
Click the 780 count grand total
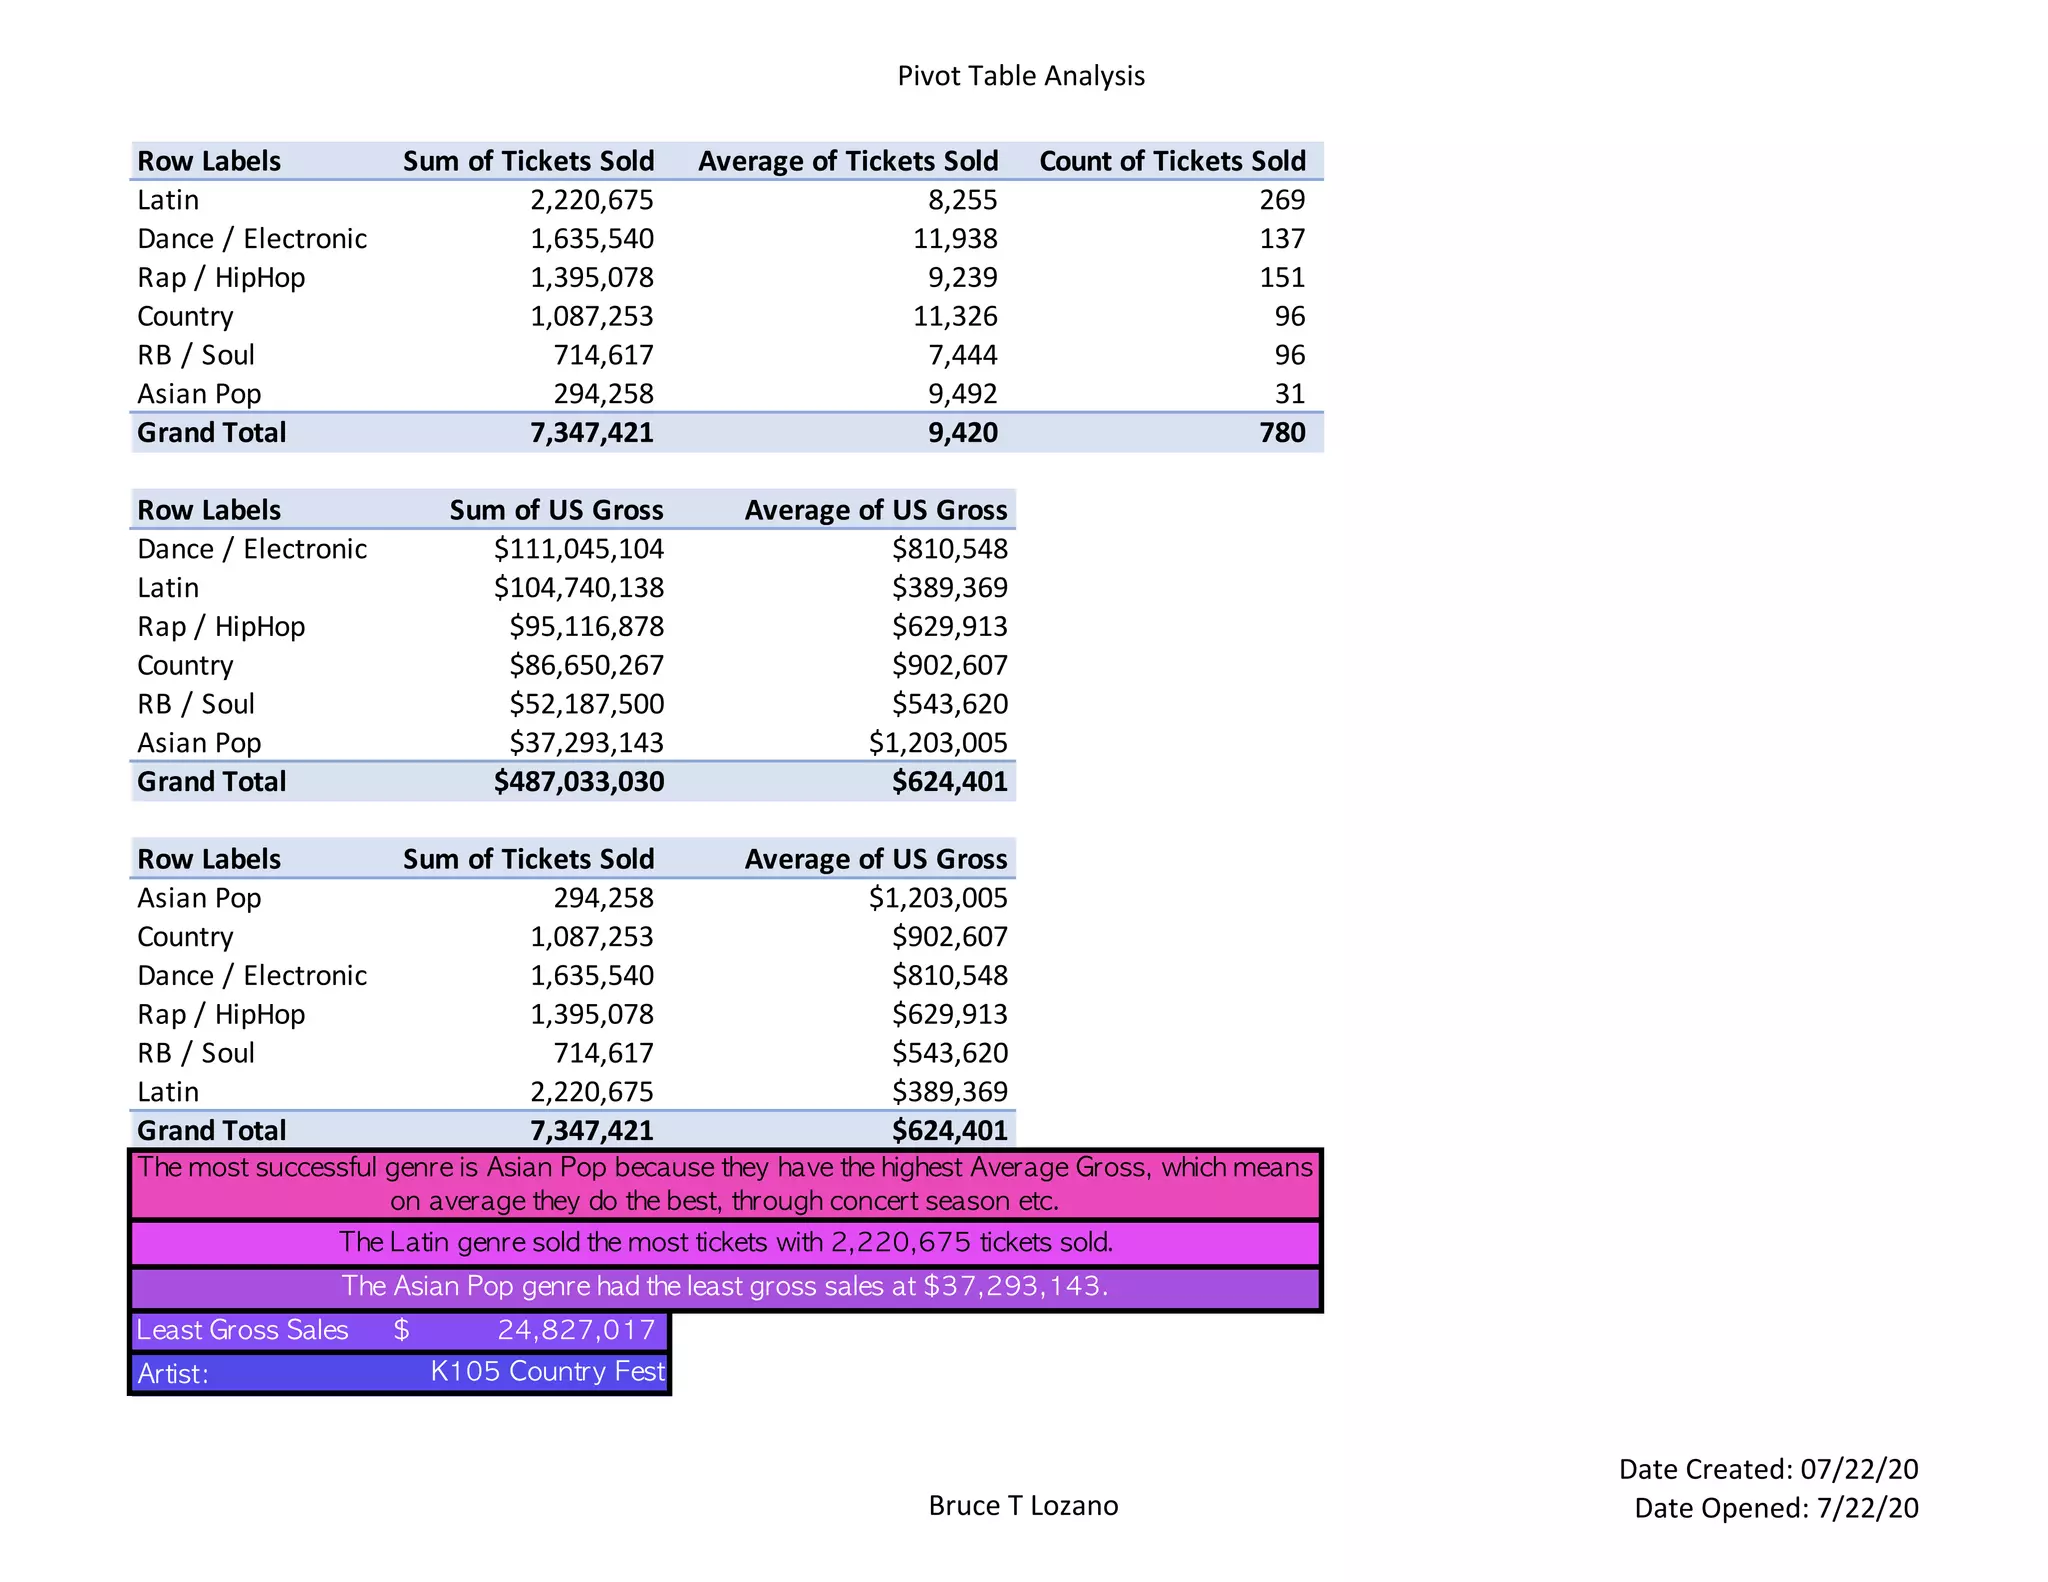point(1282,433)
